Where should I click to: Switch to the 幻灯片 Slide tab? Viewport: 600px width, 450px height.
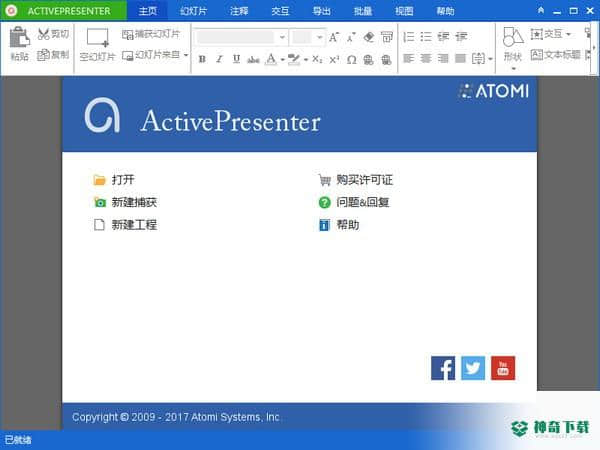(193, 11)
